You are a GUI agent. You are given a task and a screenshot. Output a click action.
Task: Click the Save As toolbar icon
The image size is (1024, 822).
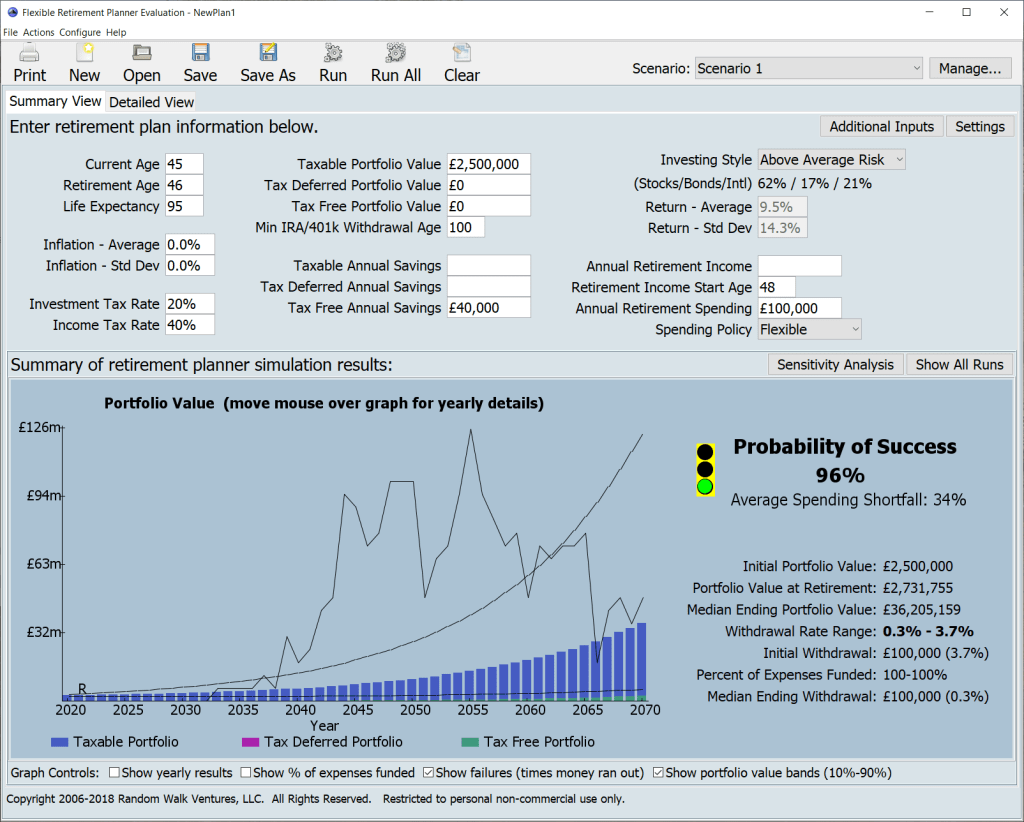pyautogui.click(x=268, y=54)
